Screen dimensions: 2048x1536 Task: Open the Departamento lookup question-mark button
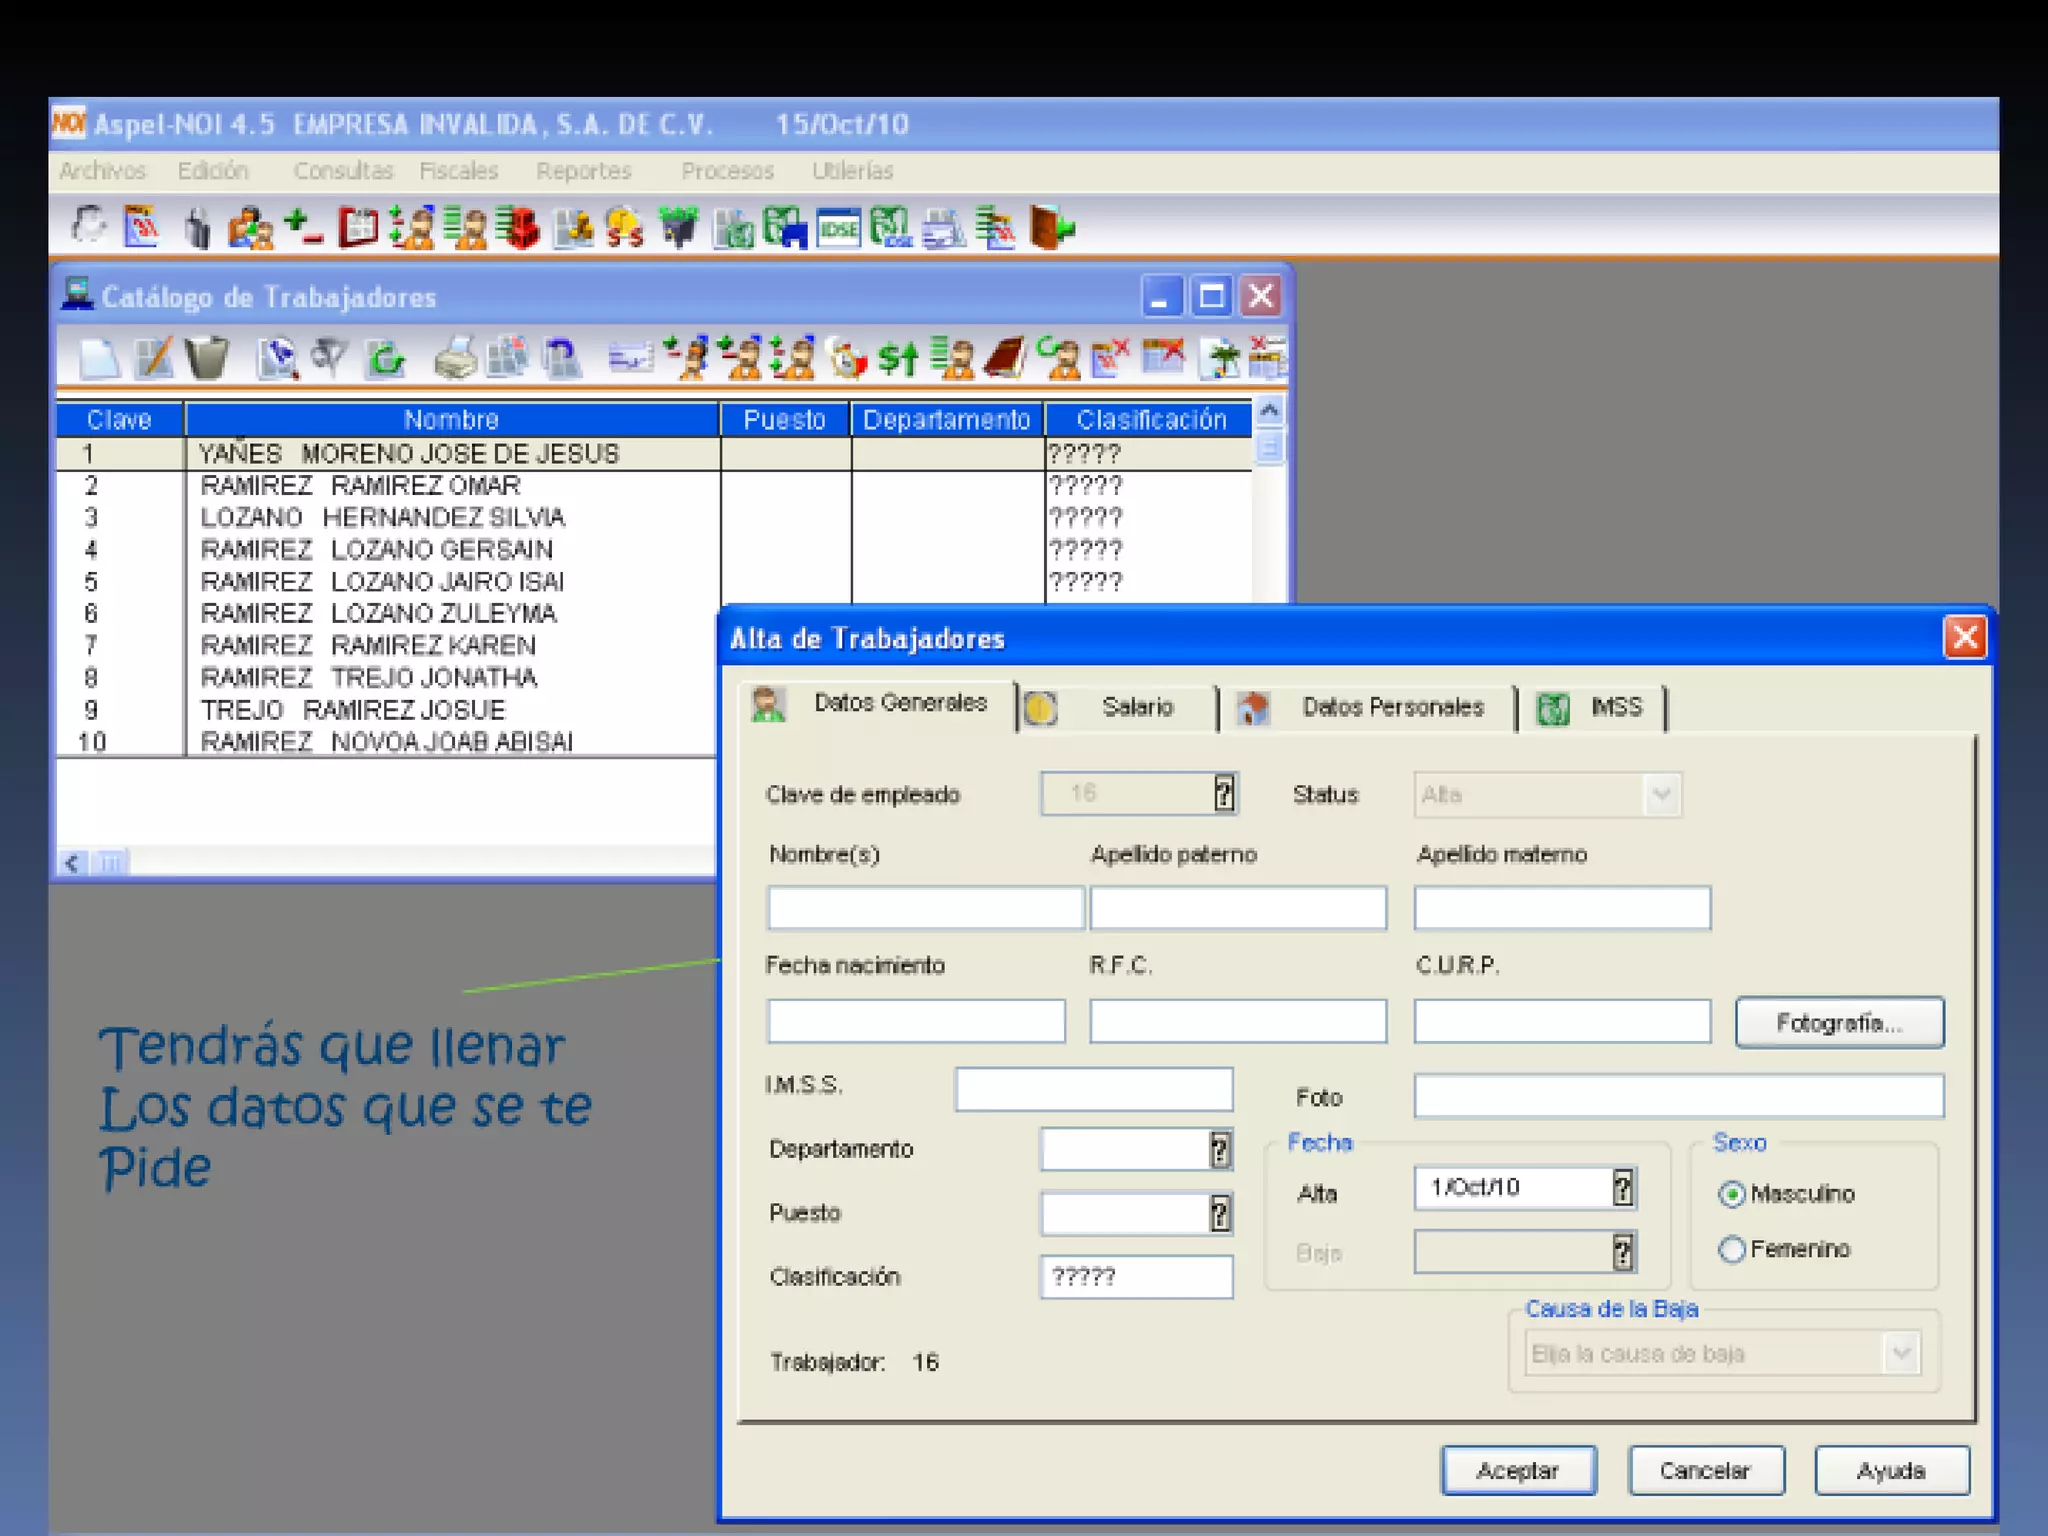[x=1220, y=1150]
